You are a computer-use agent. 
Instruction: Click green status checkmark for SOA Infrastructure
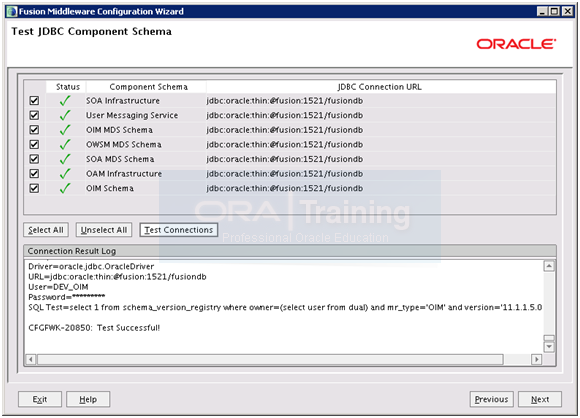click(65, 101)
